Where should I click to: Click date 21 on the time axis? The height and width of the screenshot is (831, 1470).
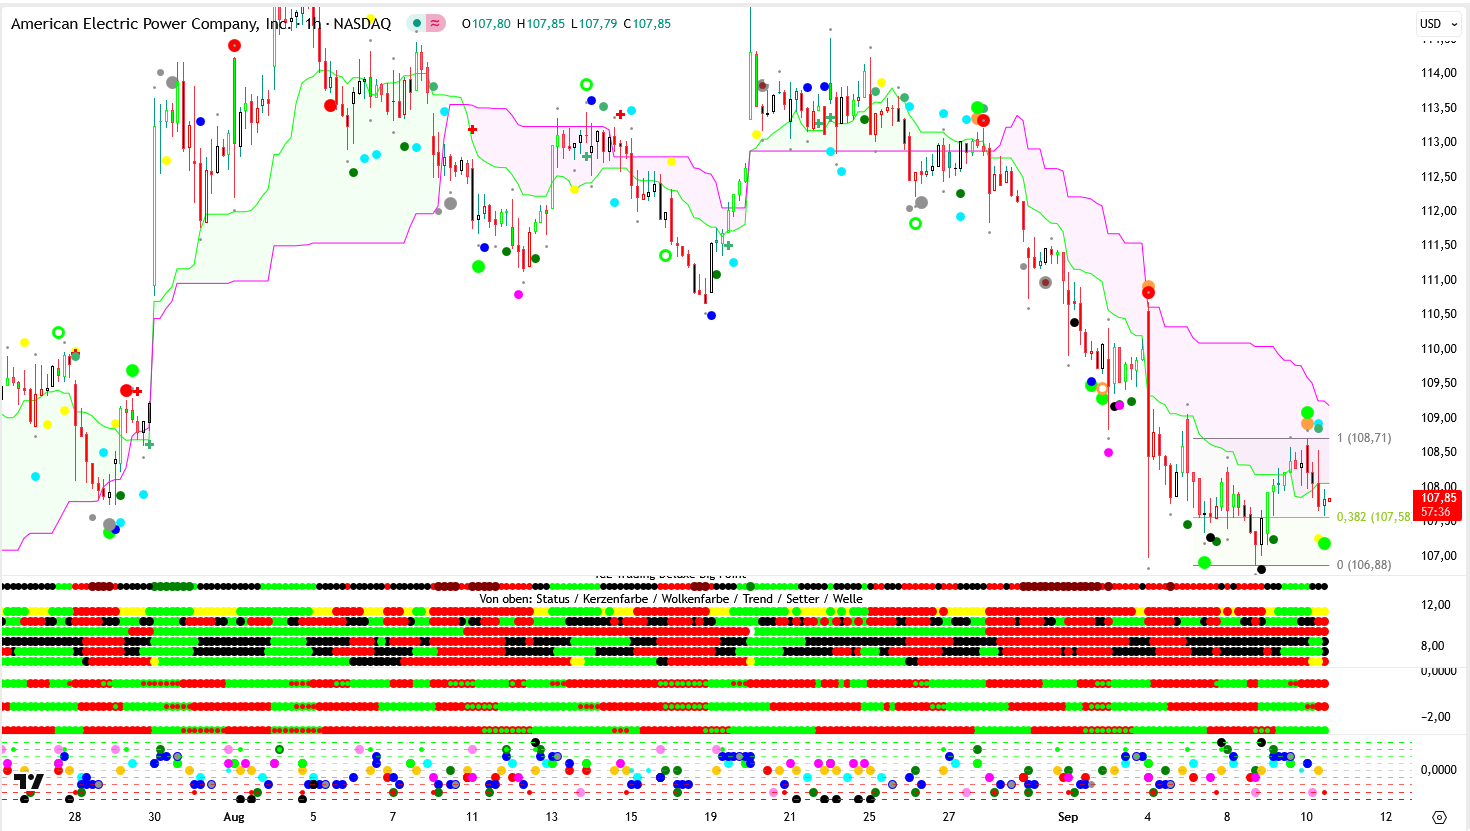tap(790, 817)
